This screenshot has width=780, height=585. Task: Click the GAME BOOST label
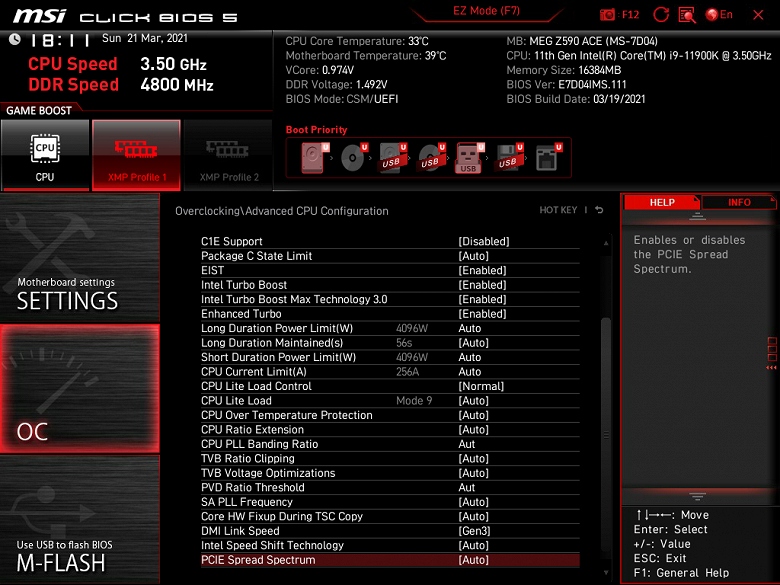tap(38, 110)
